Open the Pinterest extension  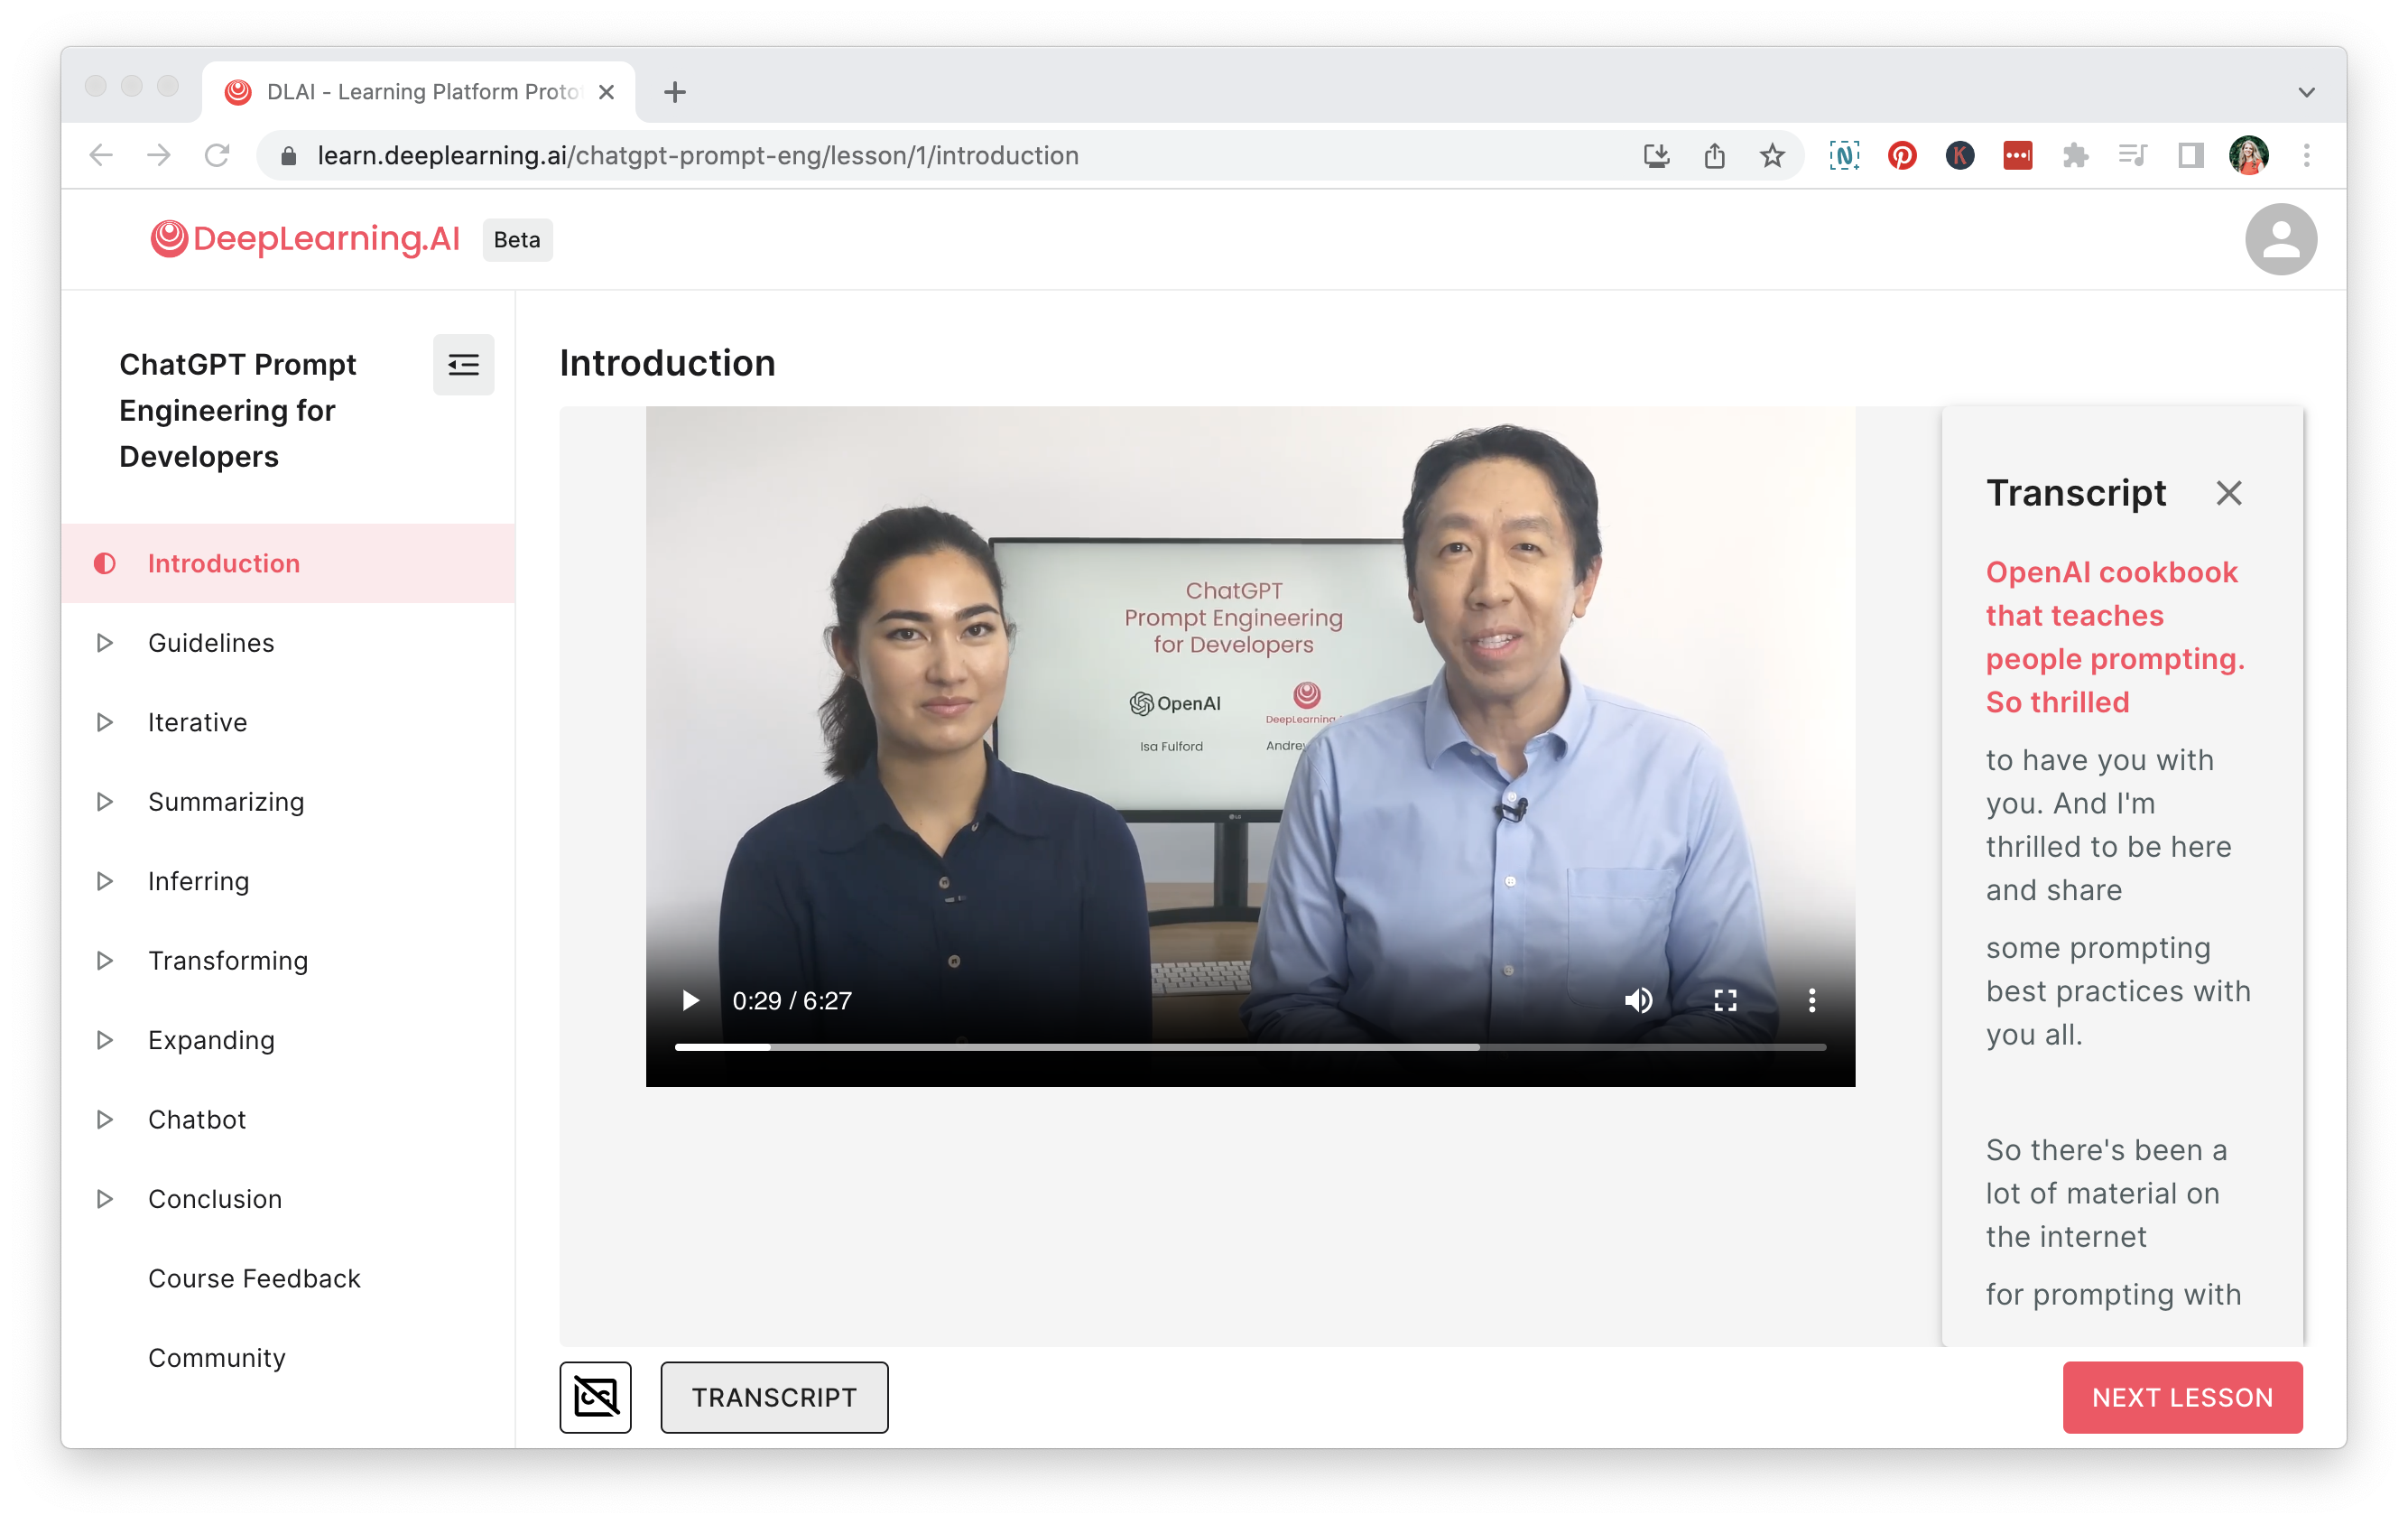[1901, 155]
